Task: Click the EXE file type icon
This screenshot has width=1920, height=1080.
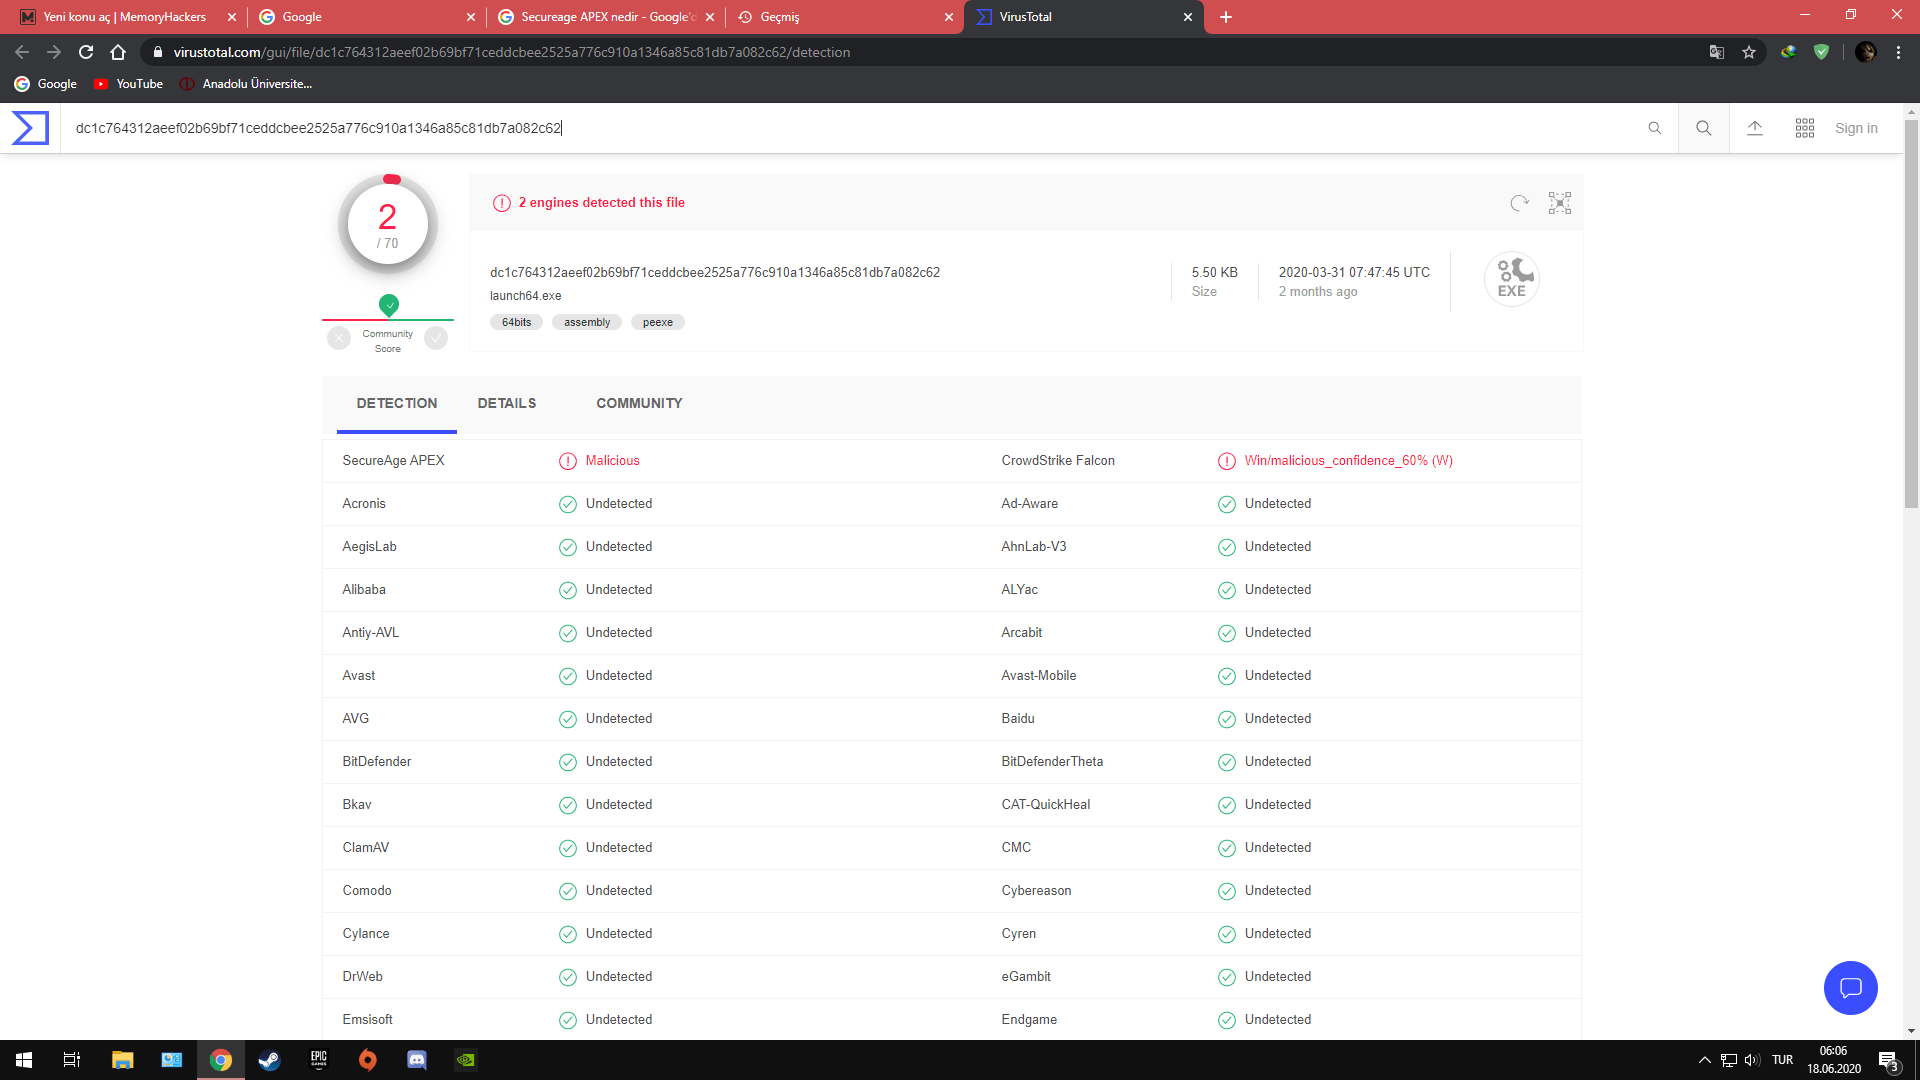Action: point(1512,279)
